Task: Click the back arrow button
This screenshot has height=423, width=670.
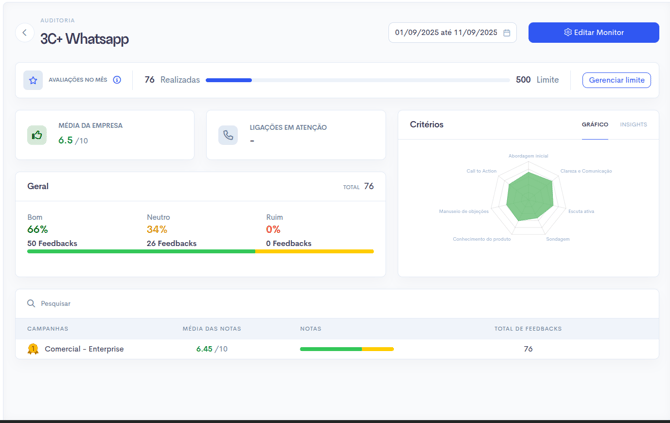Action: click(25, 33)
